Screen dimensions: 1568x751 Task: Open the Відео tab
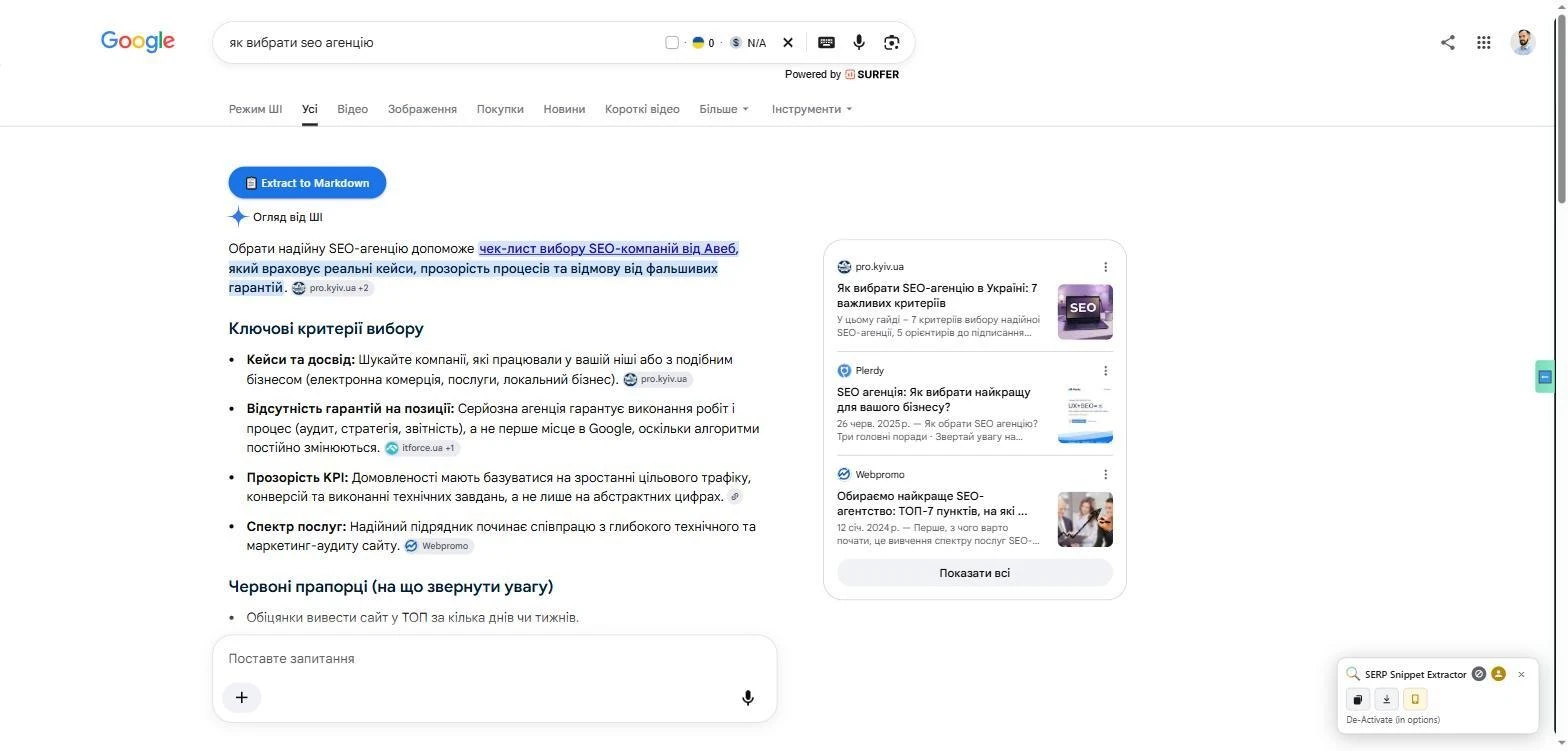(352, 109)
